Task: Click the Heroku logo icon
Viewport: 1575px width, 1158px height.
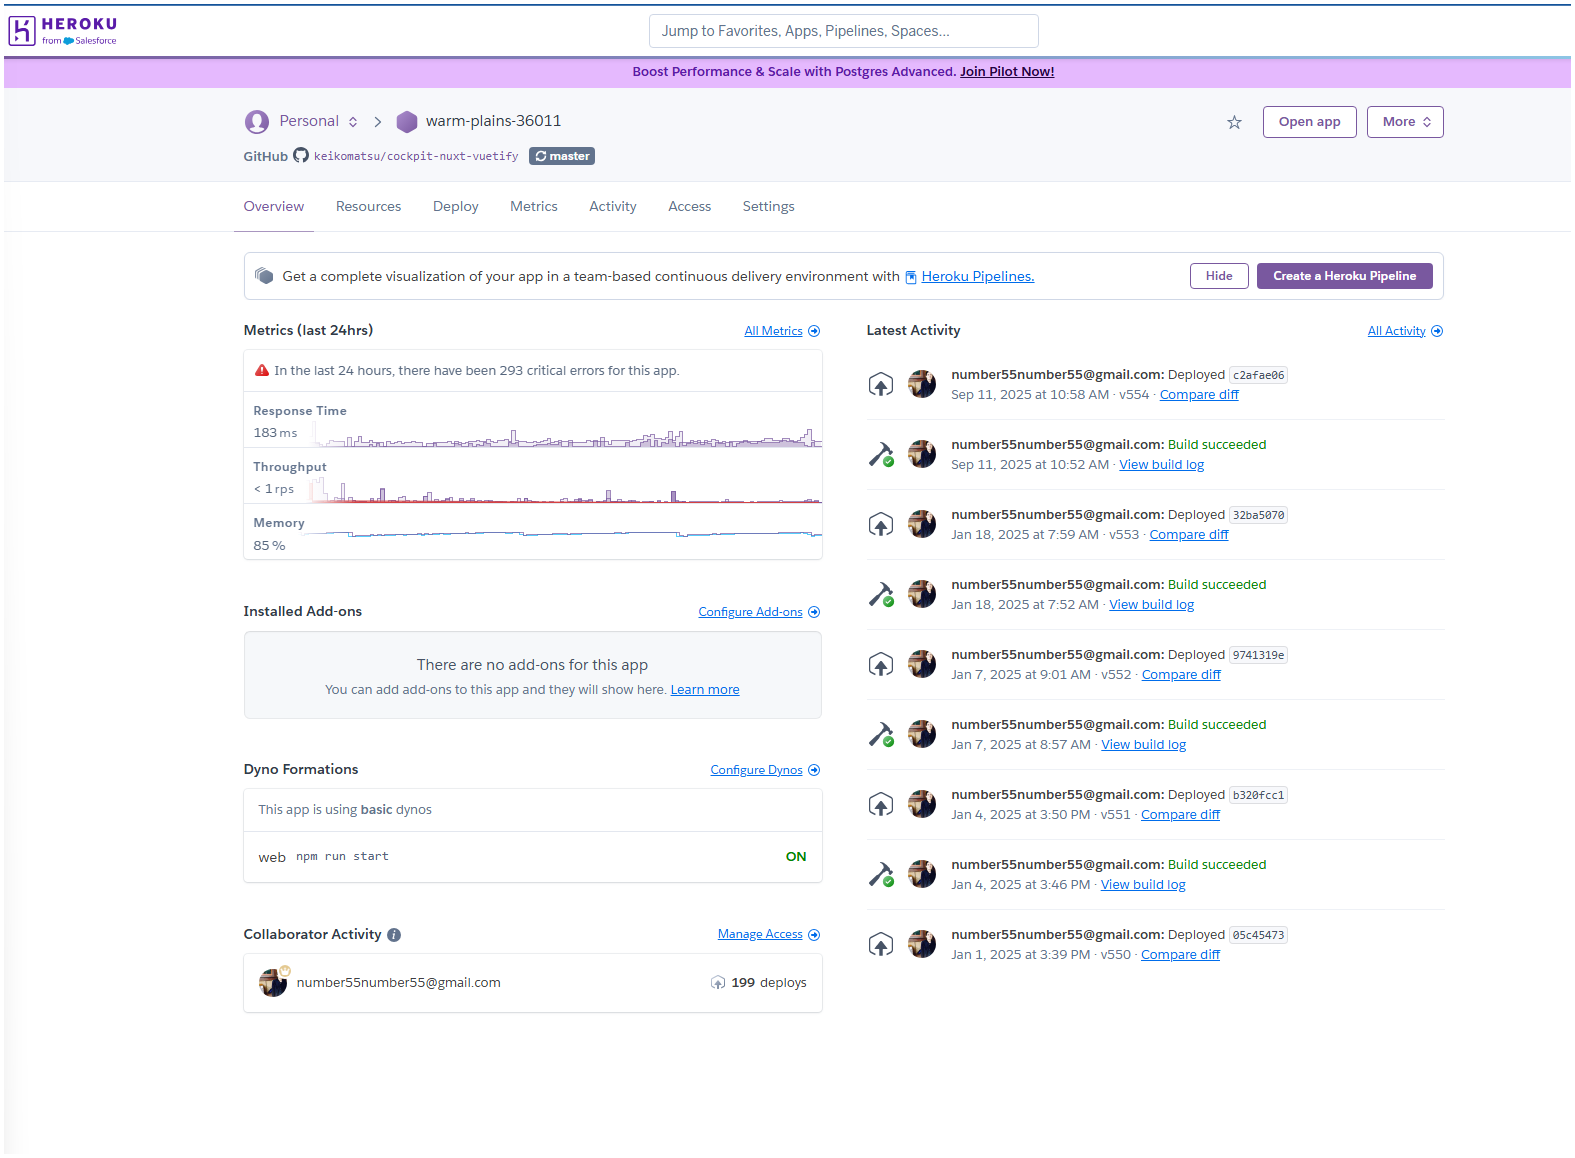Action: click(21, 31)
